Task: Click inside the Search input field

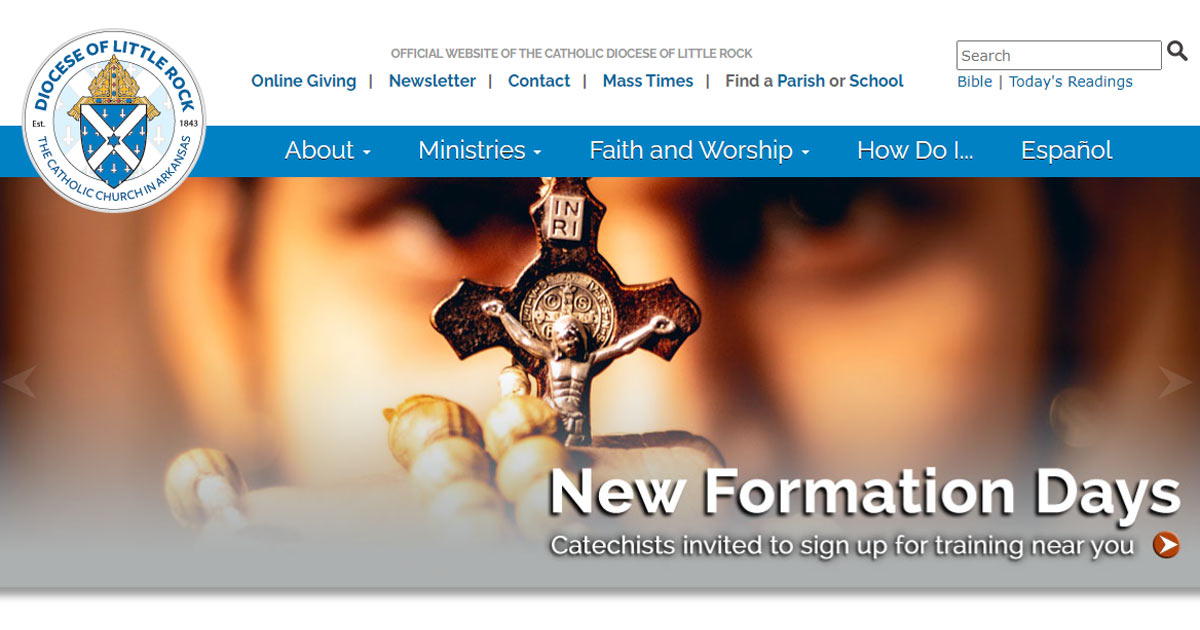Action: 1059,55
